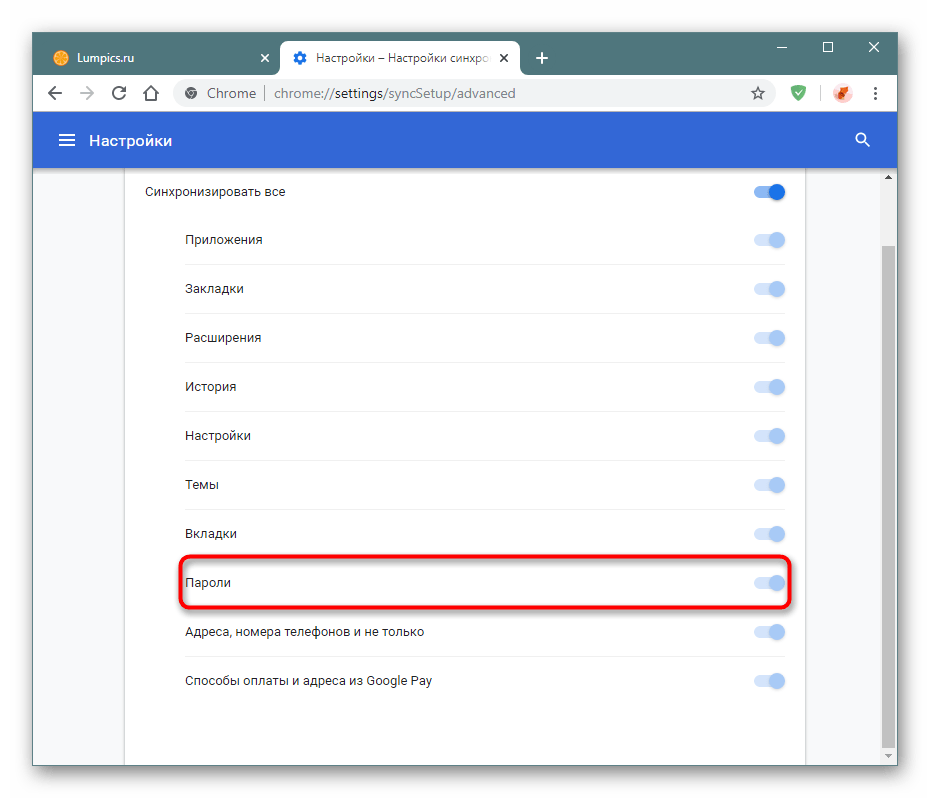Viewport: 930px width, 798px height.
Task: Bookmark this page with the star icon
Action: click(x=758, y=93)
